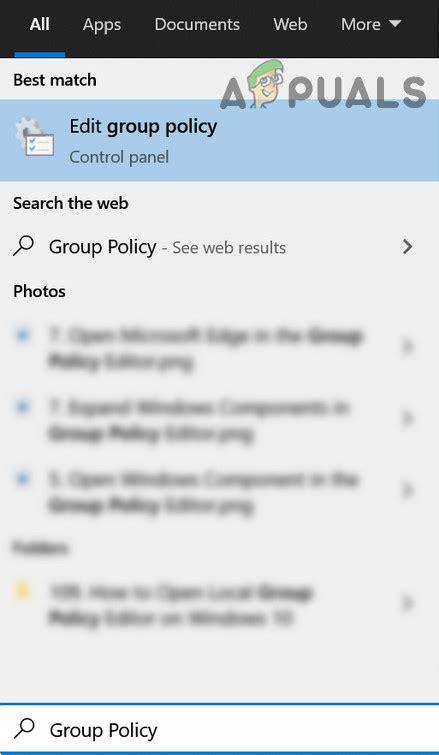Open the Edit group policy control panel icon
The height and width of the screenshot is (755, 439).
34,137
